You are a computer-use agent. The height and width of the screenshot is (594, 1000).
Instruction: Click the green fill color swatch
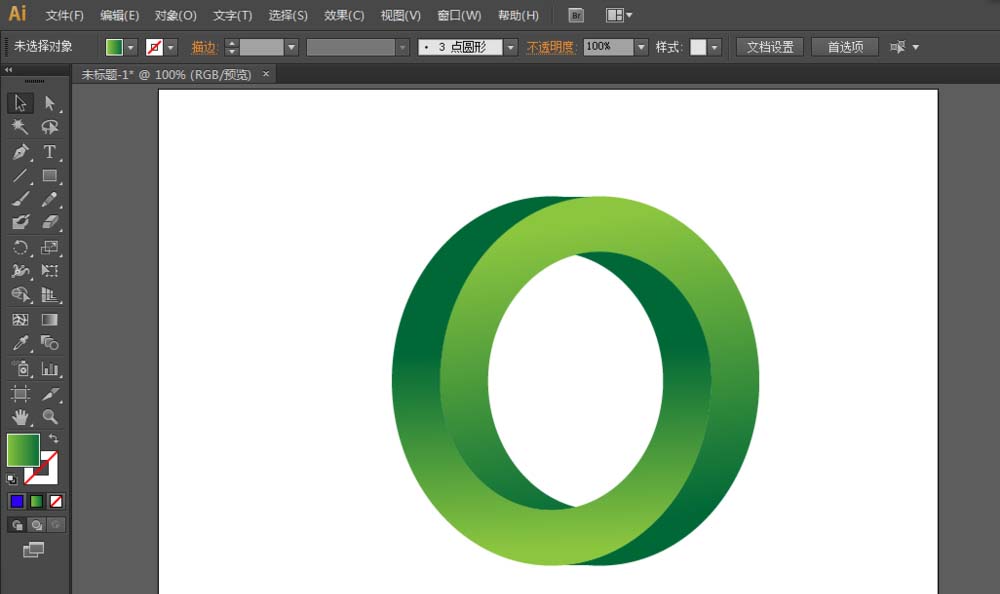click(x=112, y=46)
